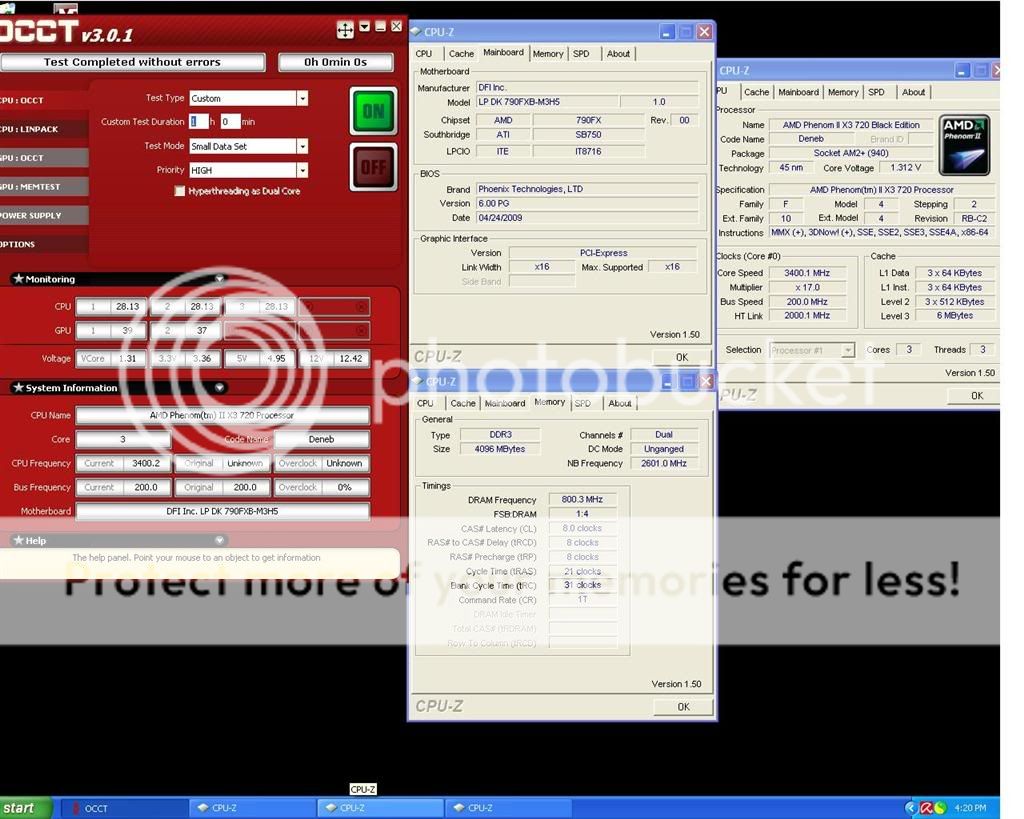
Task: Click the BIOS date '04/24/2009'
Action: (x=586, y=217)
